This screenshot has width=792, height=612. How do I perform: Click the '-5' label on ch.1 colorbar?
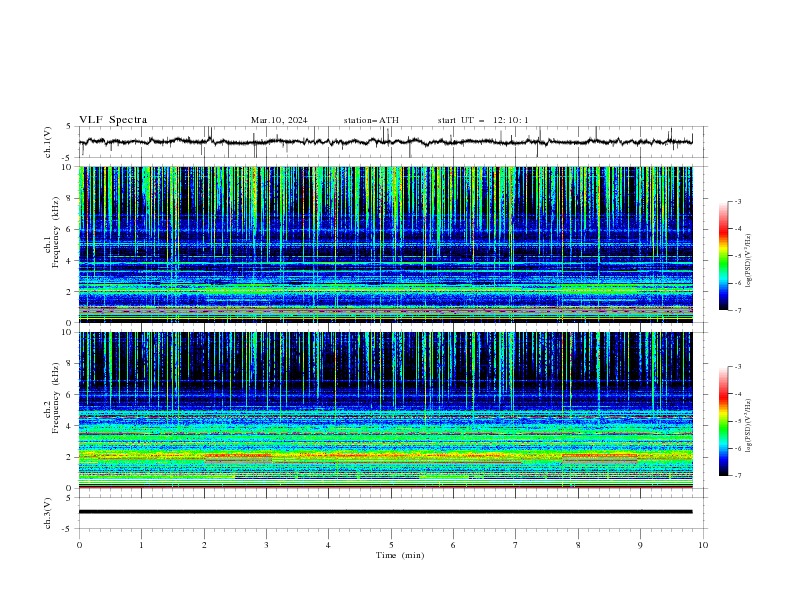point(738,256)
